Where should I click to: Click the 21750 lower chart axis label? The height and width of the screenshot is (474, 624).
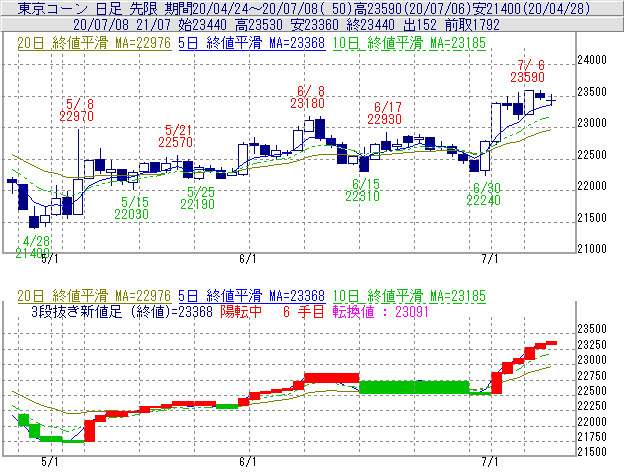click(x=592, y=437)
